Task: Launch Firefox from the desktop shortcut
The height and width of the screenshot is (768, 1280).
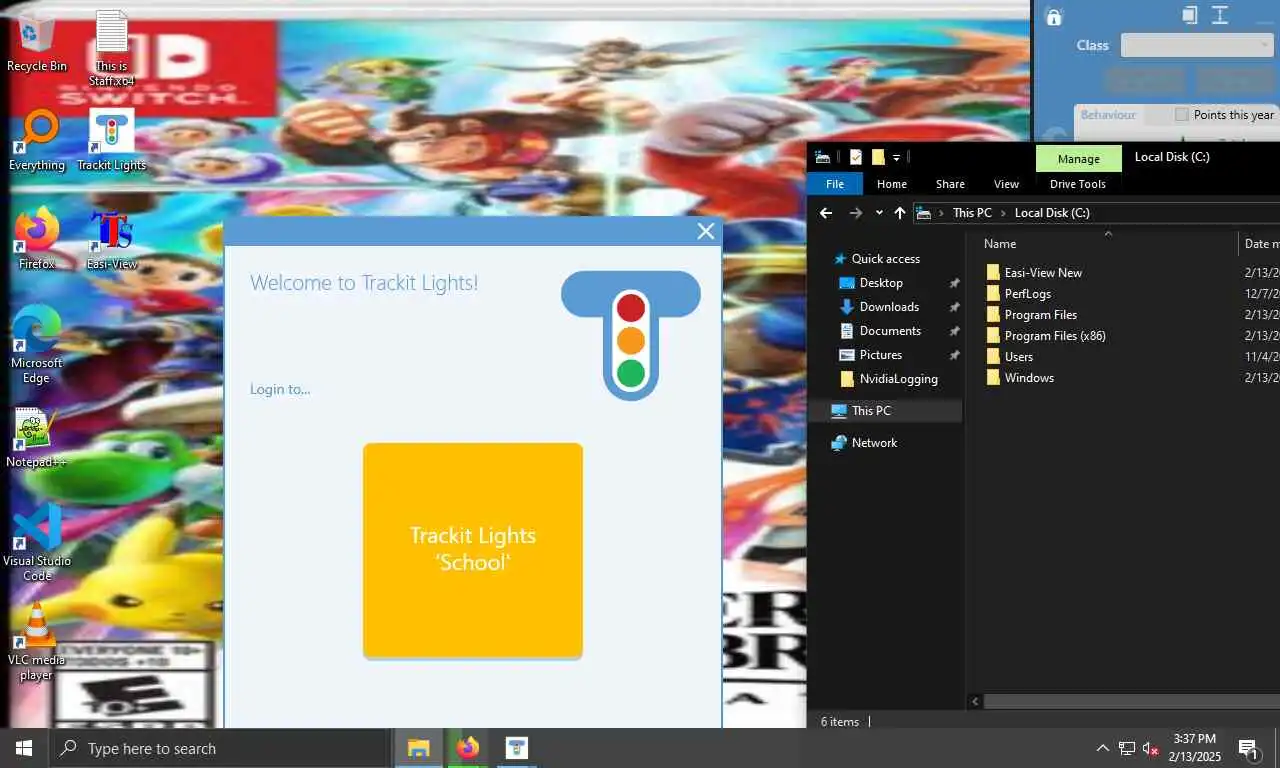Action: click(x=36, y=239)
